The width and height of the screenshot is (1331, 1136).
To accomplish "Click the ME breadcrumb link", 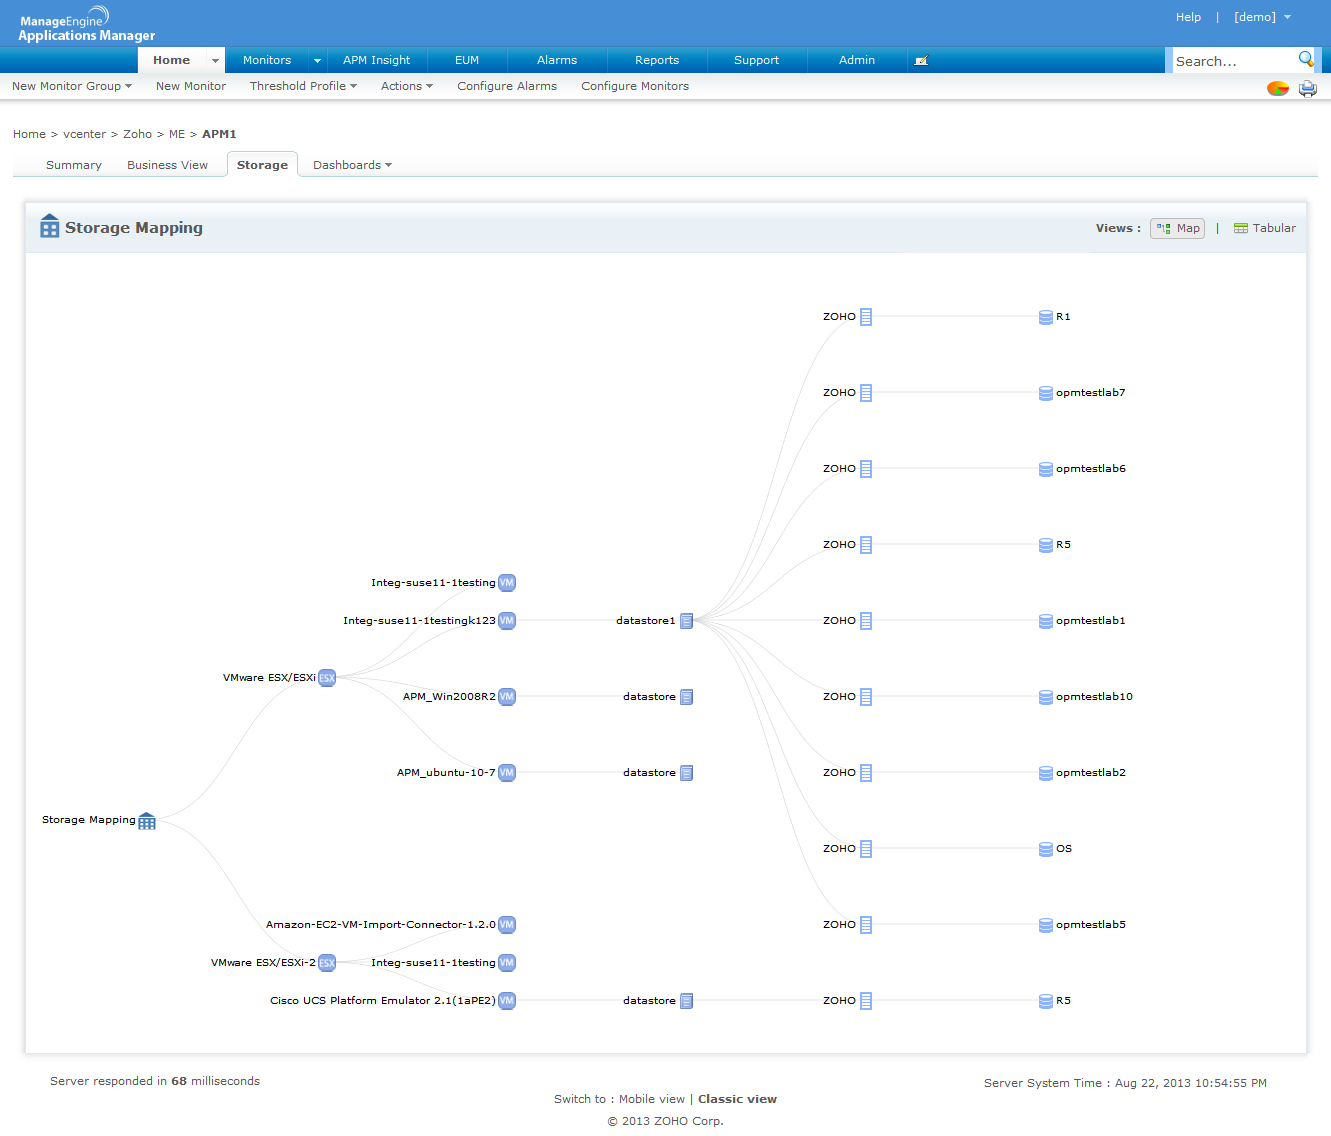I will (x=177, y=134).
